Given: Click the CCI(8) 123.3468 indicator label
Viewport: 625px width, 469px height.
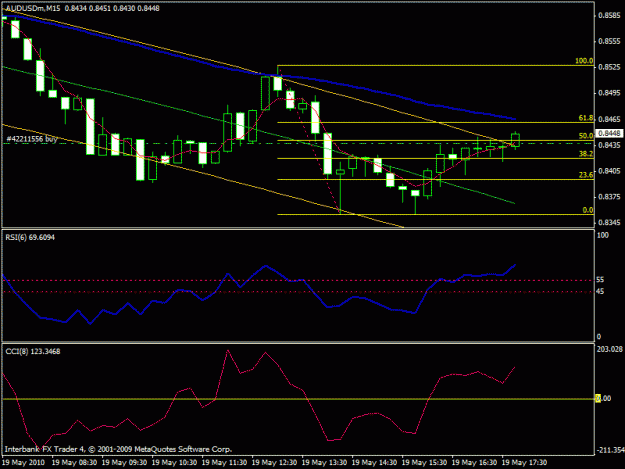Looking at the screenshot, I should coord(33,351).
